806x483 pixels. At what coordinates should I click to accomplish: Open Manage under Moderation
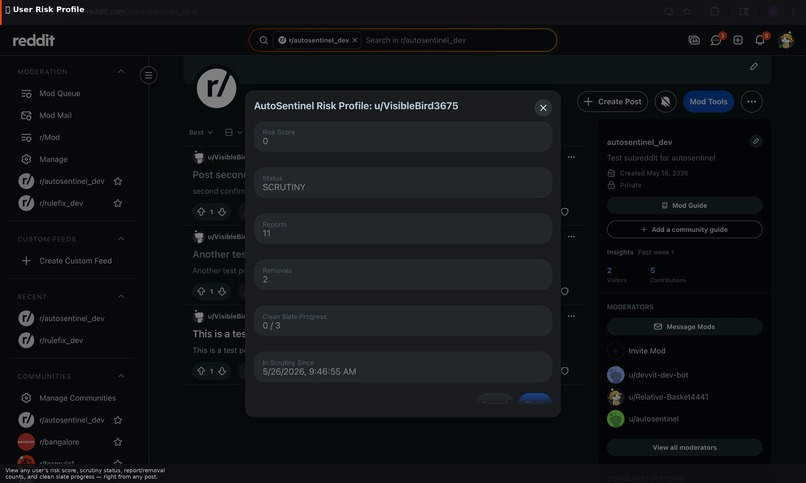[x=53, y=159]
